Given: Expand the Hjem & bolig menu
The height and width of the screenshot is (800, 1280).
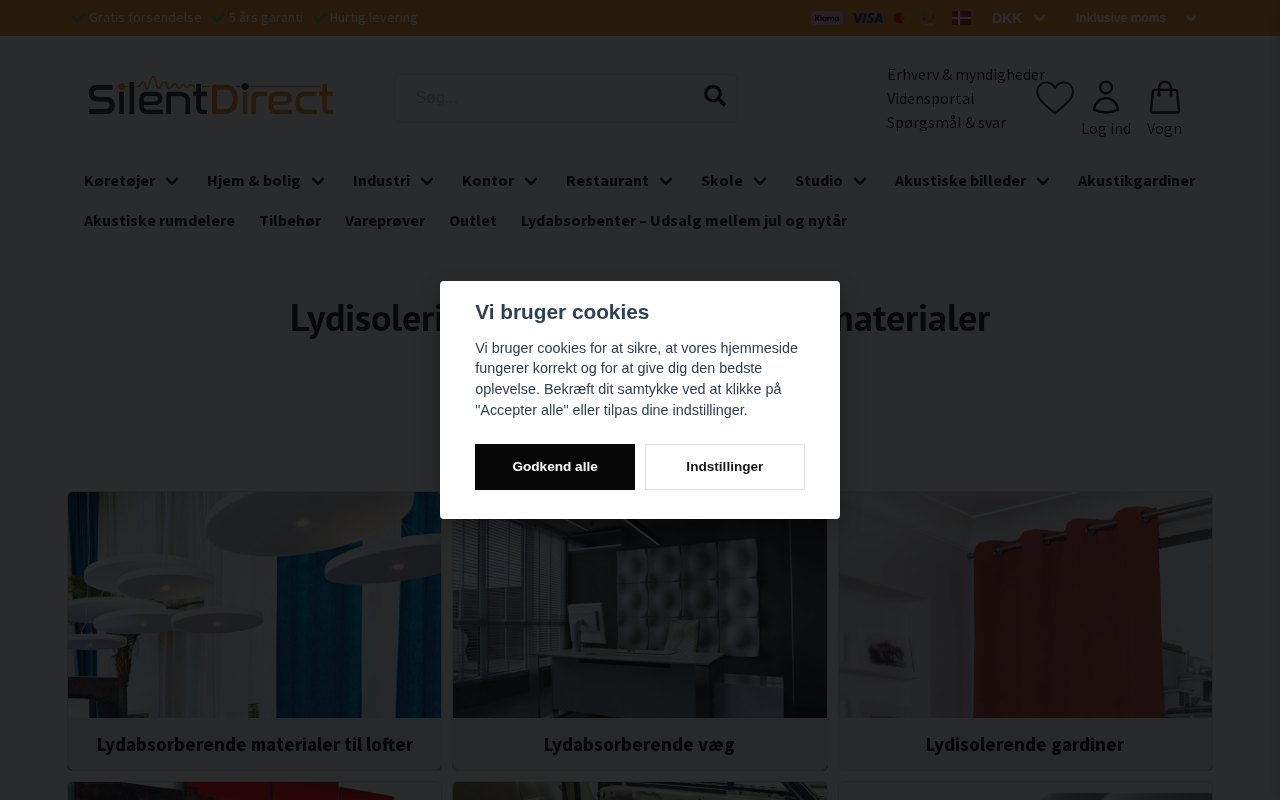Looking at the screenshot, I should (266, 180).
